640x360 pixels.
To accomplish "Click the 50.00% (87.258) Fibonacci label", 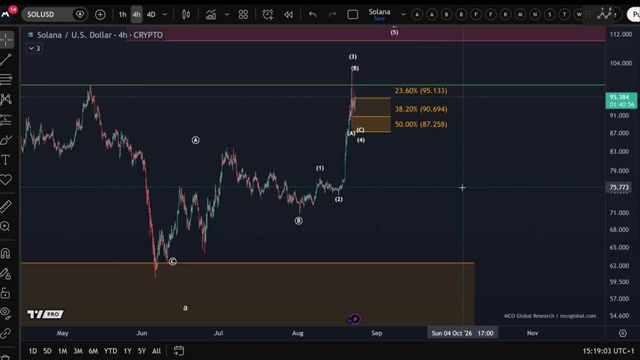I will point(421,124).
